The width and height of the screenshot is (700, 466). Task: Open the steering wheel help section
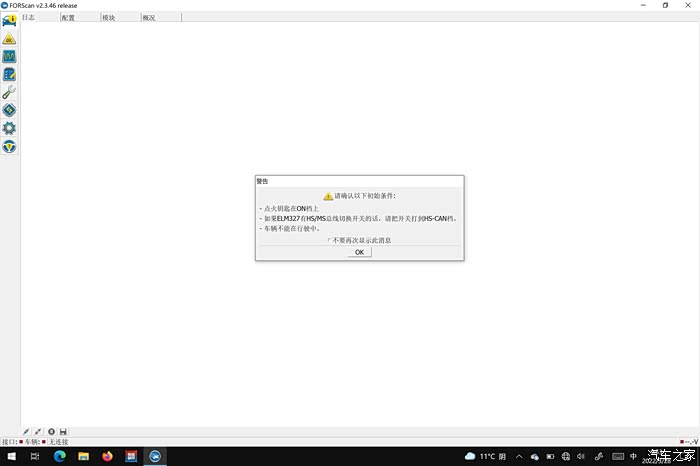coord(9,146)
